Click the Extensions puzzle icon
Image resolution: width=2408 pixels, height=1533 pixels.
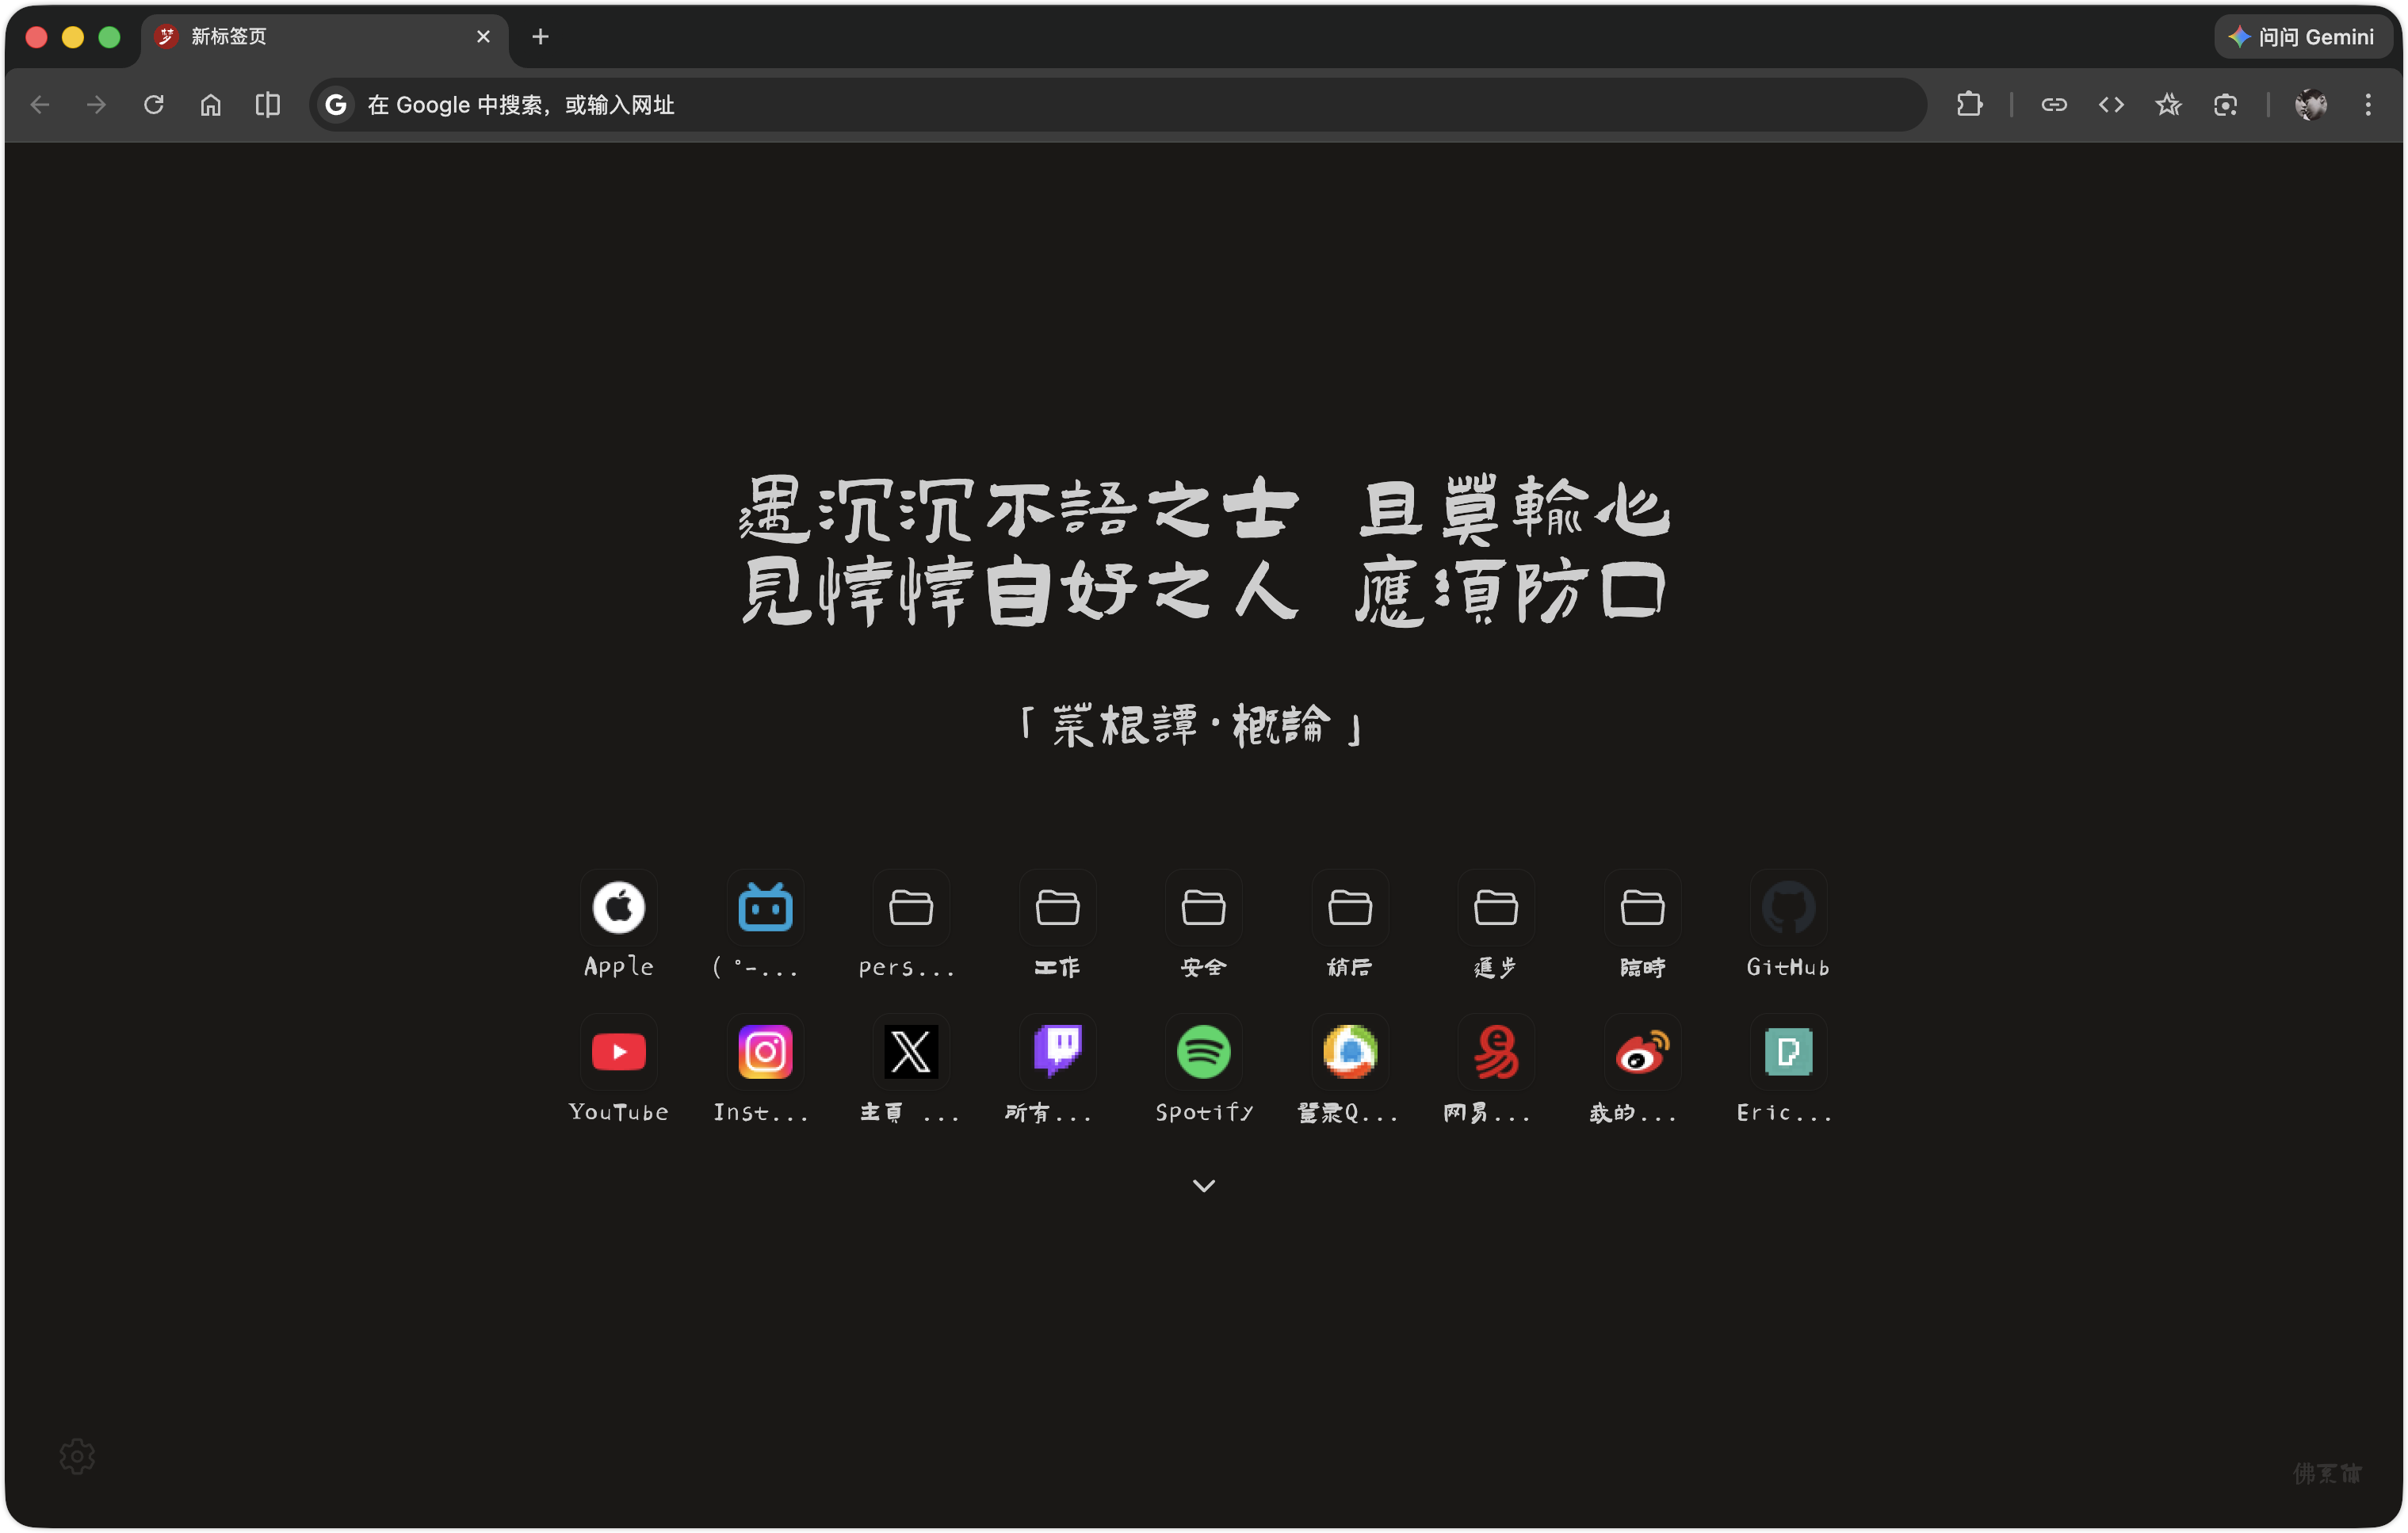[x=1969, y=104]
